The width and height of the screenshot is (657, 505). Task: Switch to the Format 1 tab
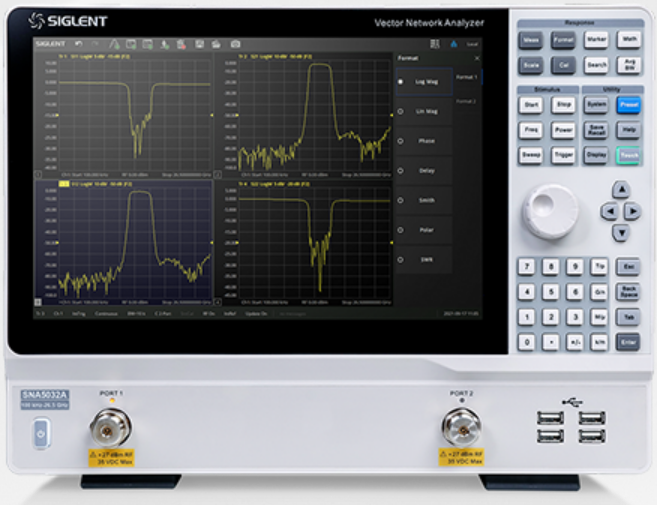[467, 77]
